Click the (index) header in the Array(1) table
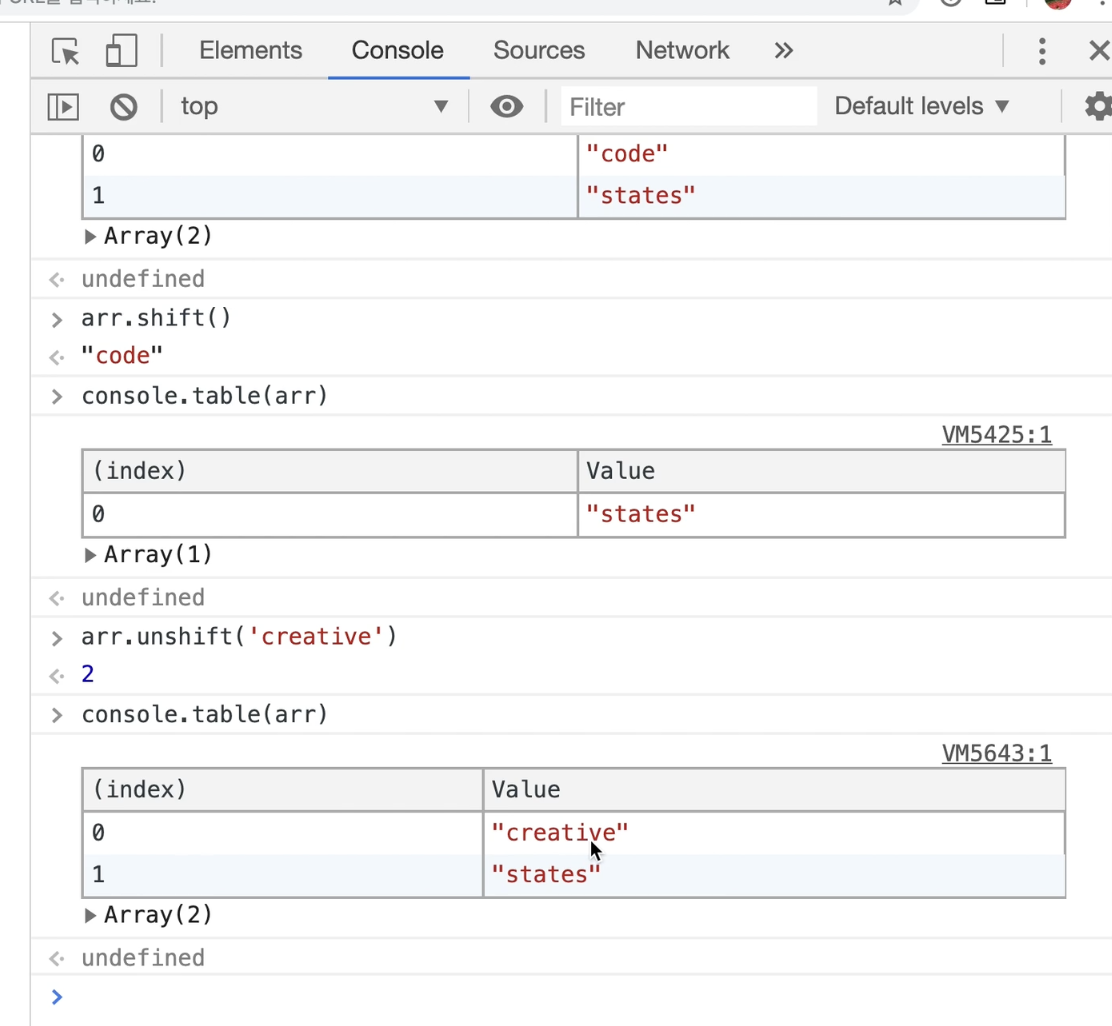This screenshot has height=1026, width=1112. [x=330, y=472]
